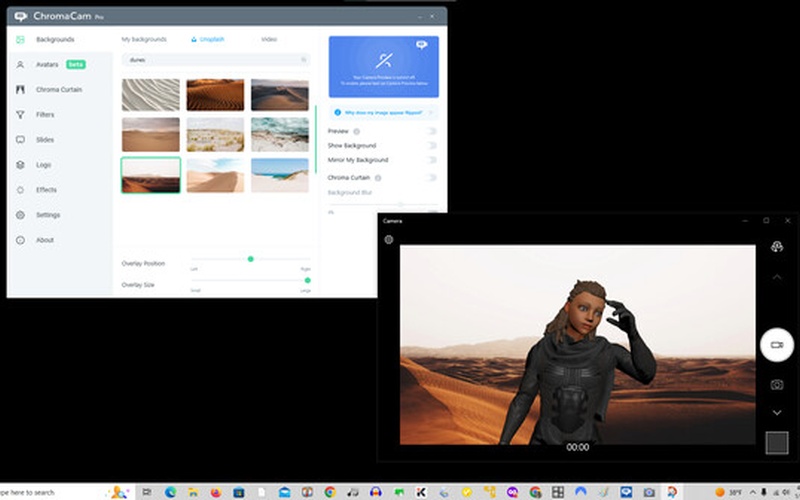Open ChromaCam Settings in the sidebar
The image size is (800, 500).
60,215
